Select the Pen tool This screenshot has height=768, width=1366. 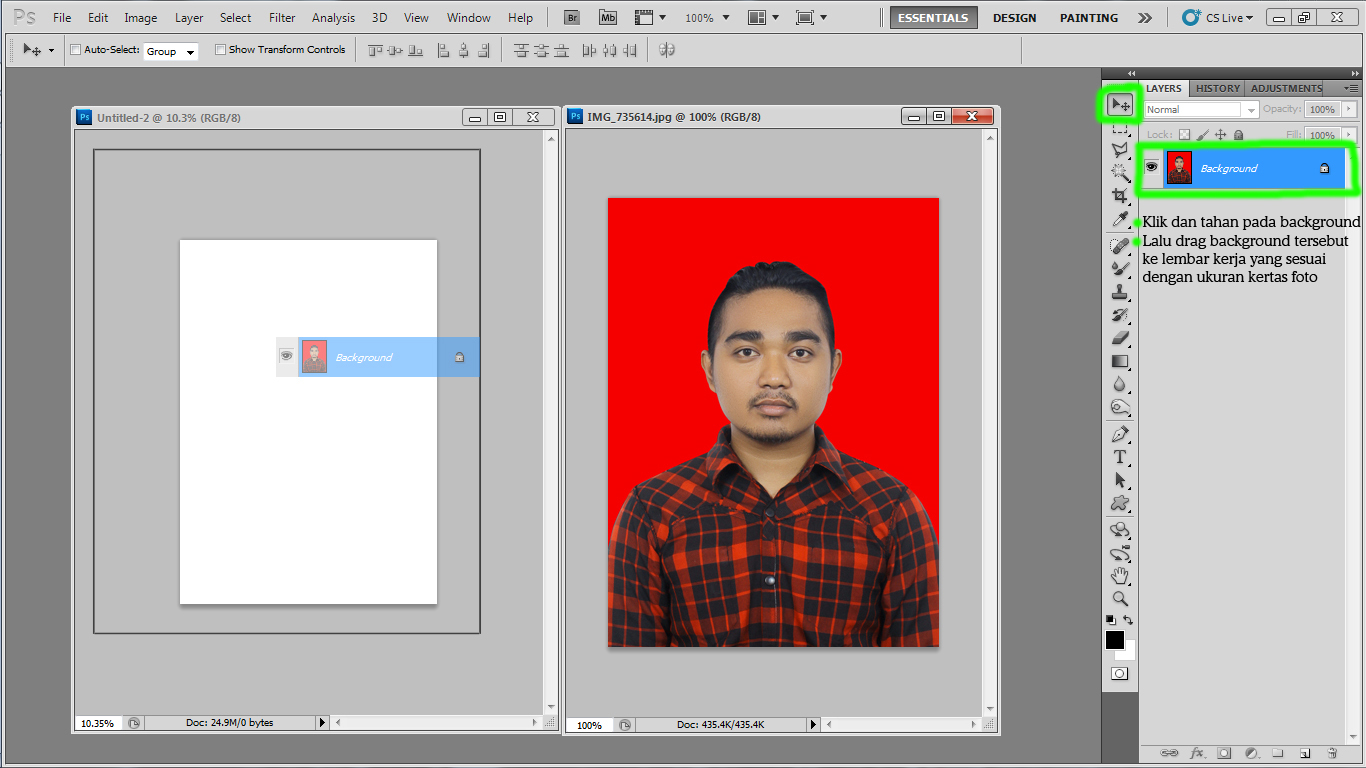tap(1119, 434)
